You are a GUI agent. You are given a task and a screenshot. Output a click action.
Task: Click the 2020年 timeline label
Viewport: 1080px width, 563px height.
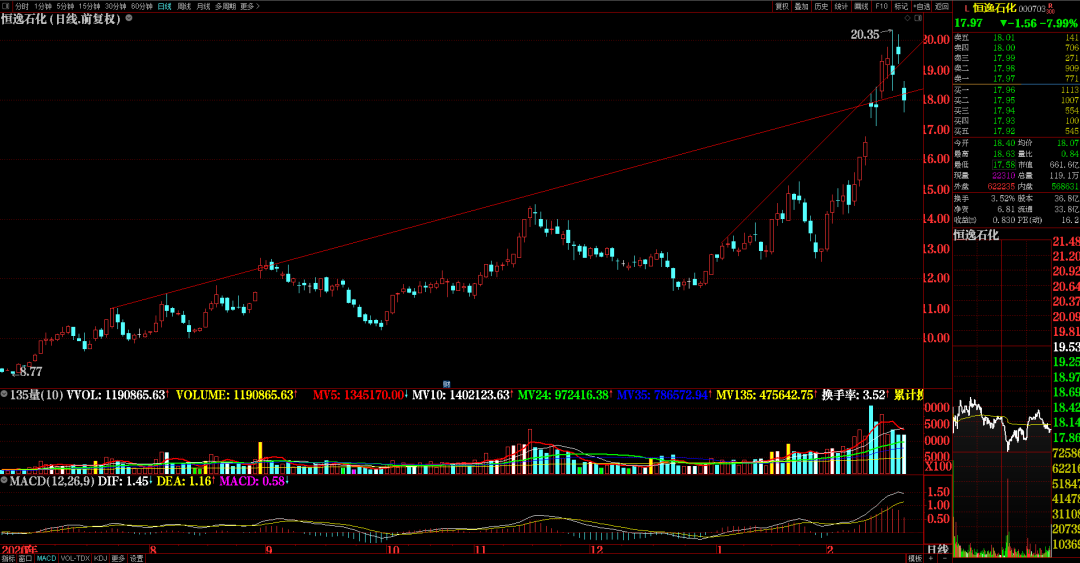19,550
